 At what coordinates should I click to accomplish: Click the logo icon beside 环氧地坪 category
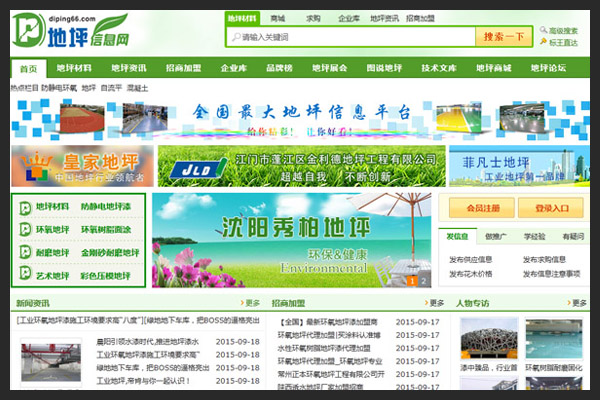click(25, 230)
